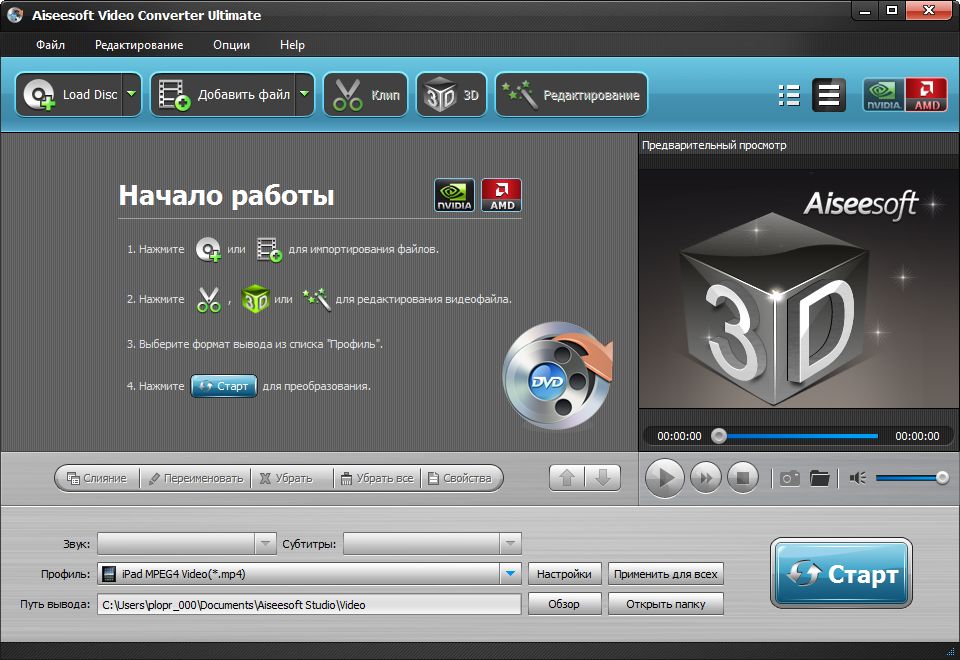Click the NVIDIA badge beside Начало работы
960x660 pixels.
click(x=454, y=195)
